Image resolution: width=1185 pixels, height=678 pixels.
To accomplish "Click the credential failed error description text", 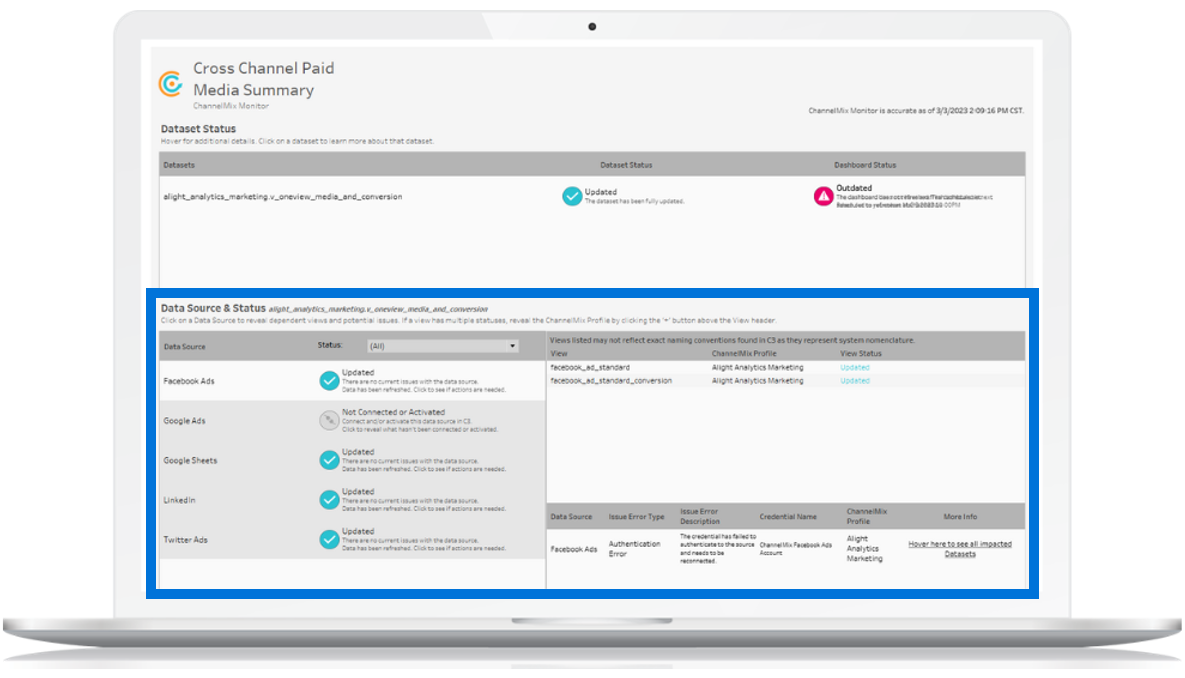I will click(717, 549).
